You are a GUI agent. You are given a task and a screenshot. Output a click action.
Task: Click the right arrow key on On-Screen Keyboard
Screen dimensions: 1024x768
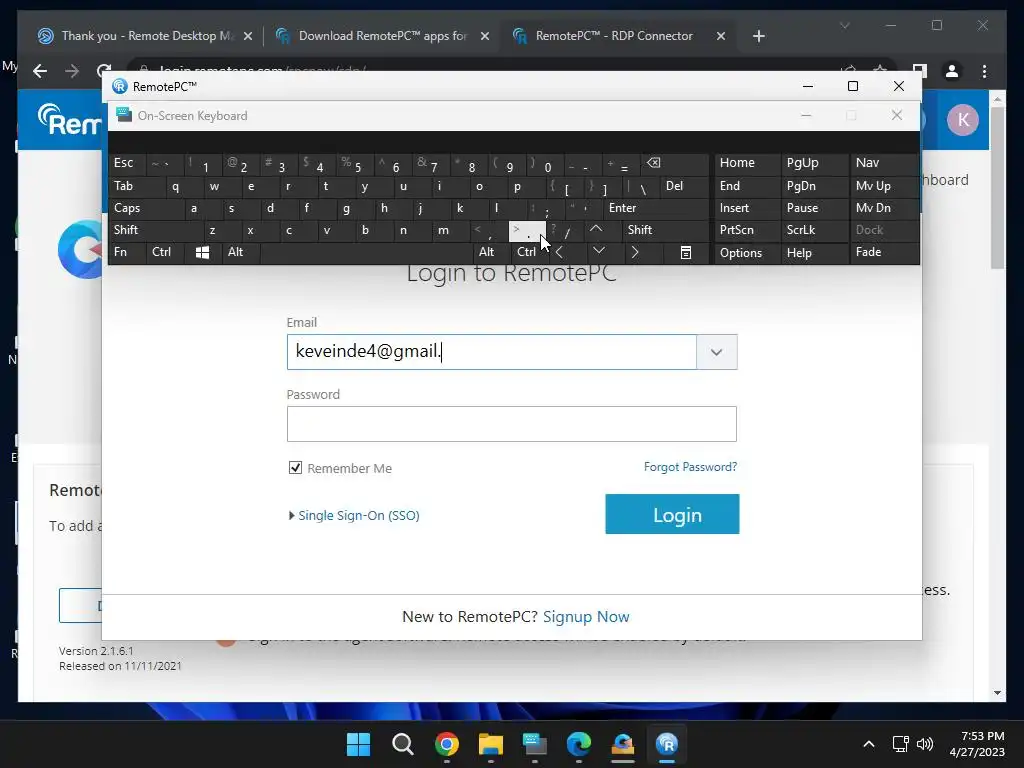click(x=635, y=252)
